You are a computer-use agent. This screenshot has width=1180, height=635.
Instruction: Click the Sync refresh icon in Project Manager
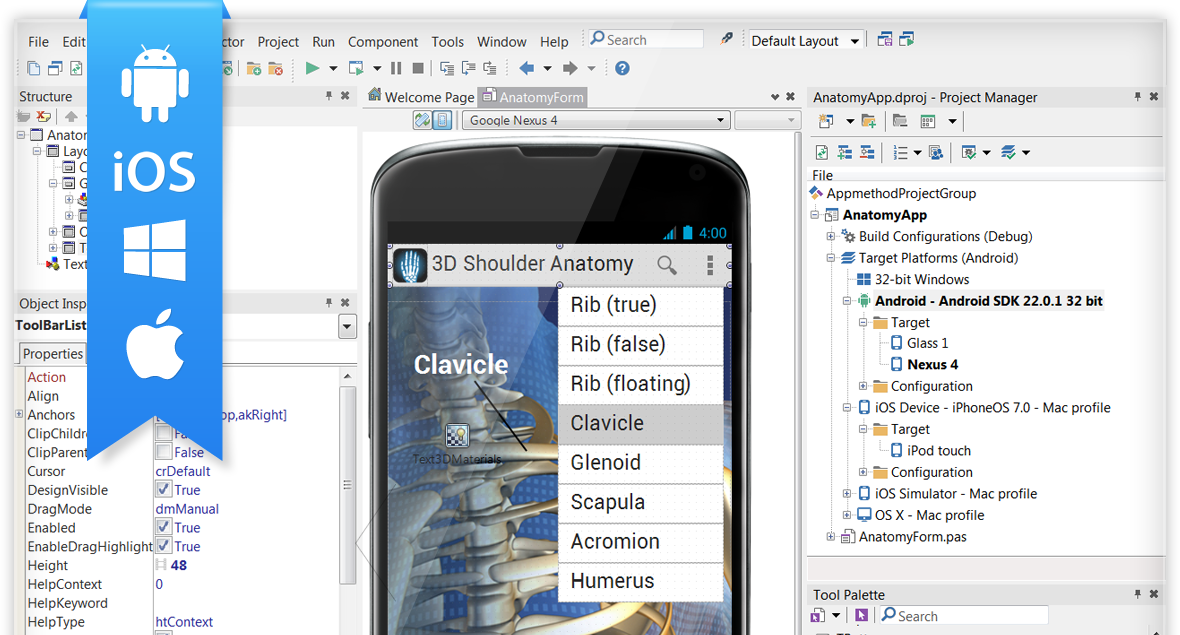coord(822,153)
